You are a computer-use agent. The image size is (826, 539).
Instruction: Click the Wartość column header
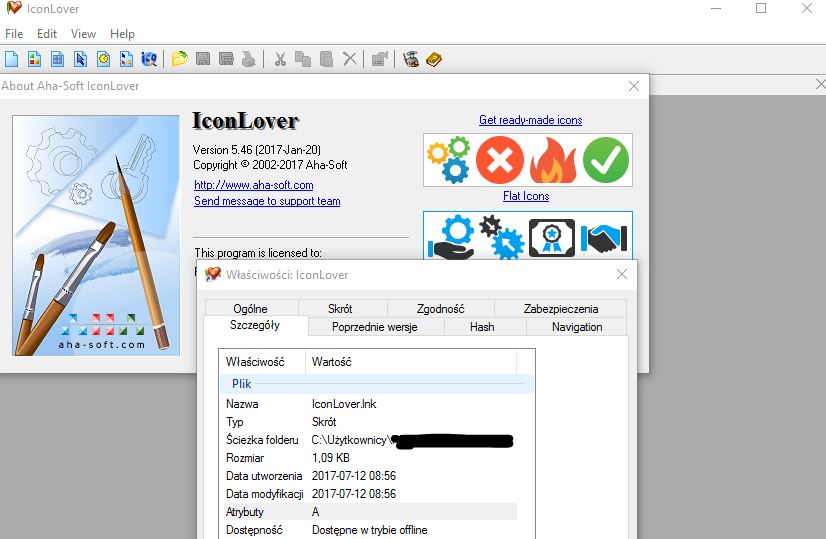click(x=411, y=362)
